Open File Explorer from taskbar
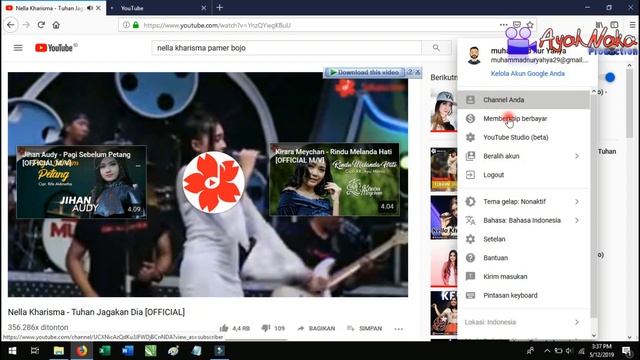640x360 pixels. (x=58, y=351)
